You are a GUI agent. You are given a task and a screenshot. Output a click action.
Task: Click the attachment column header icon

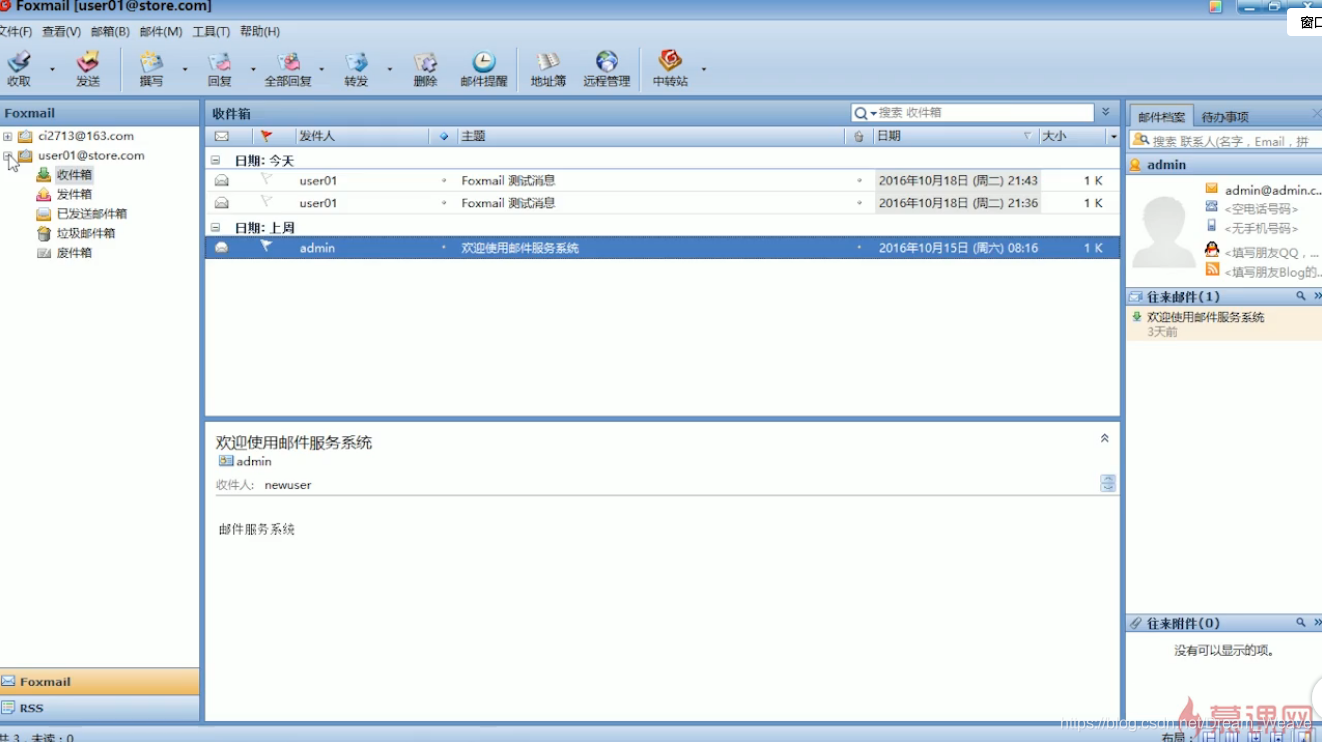click(x=859, y=136)
